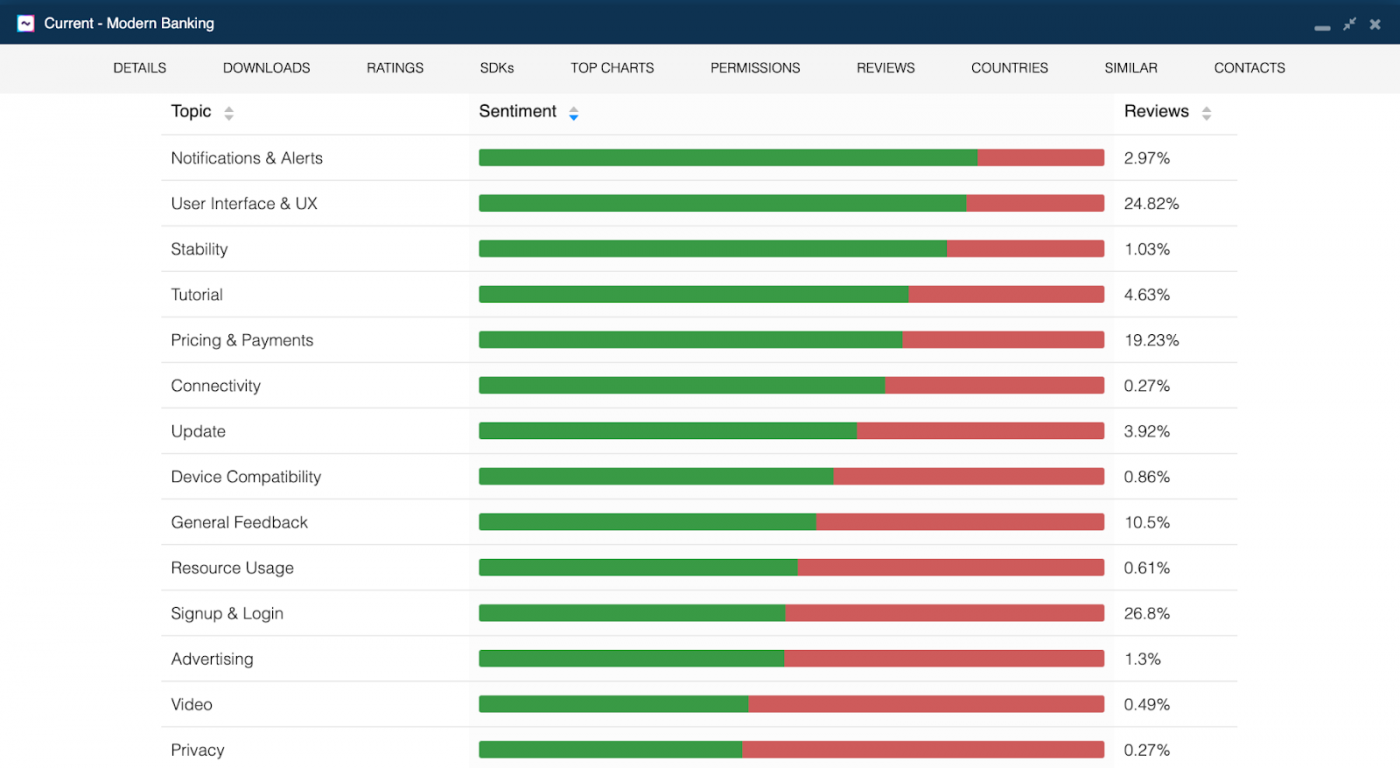Select the SDKs tab

pyautogui.click(x=497, y=67)
